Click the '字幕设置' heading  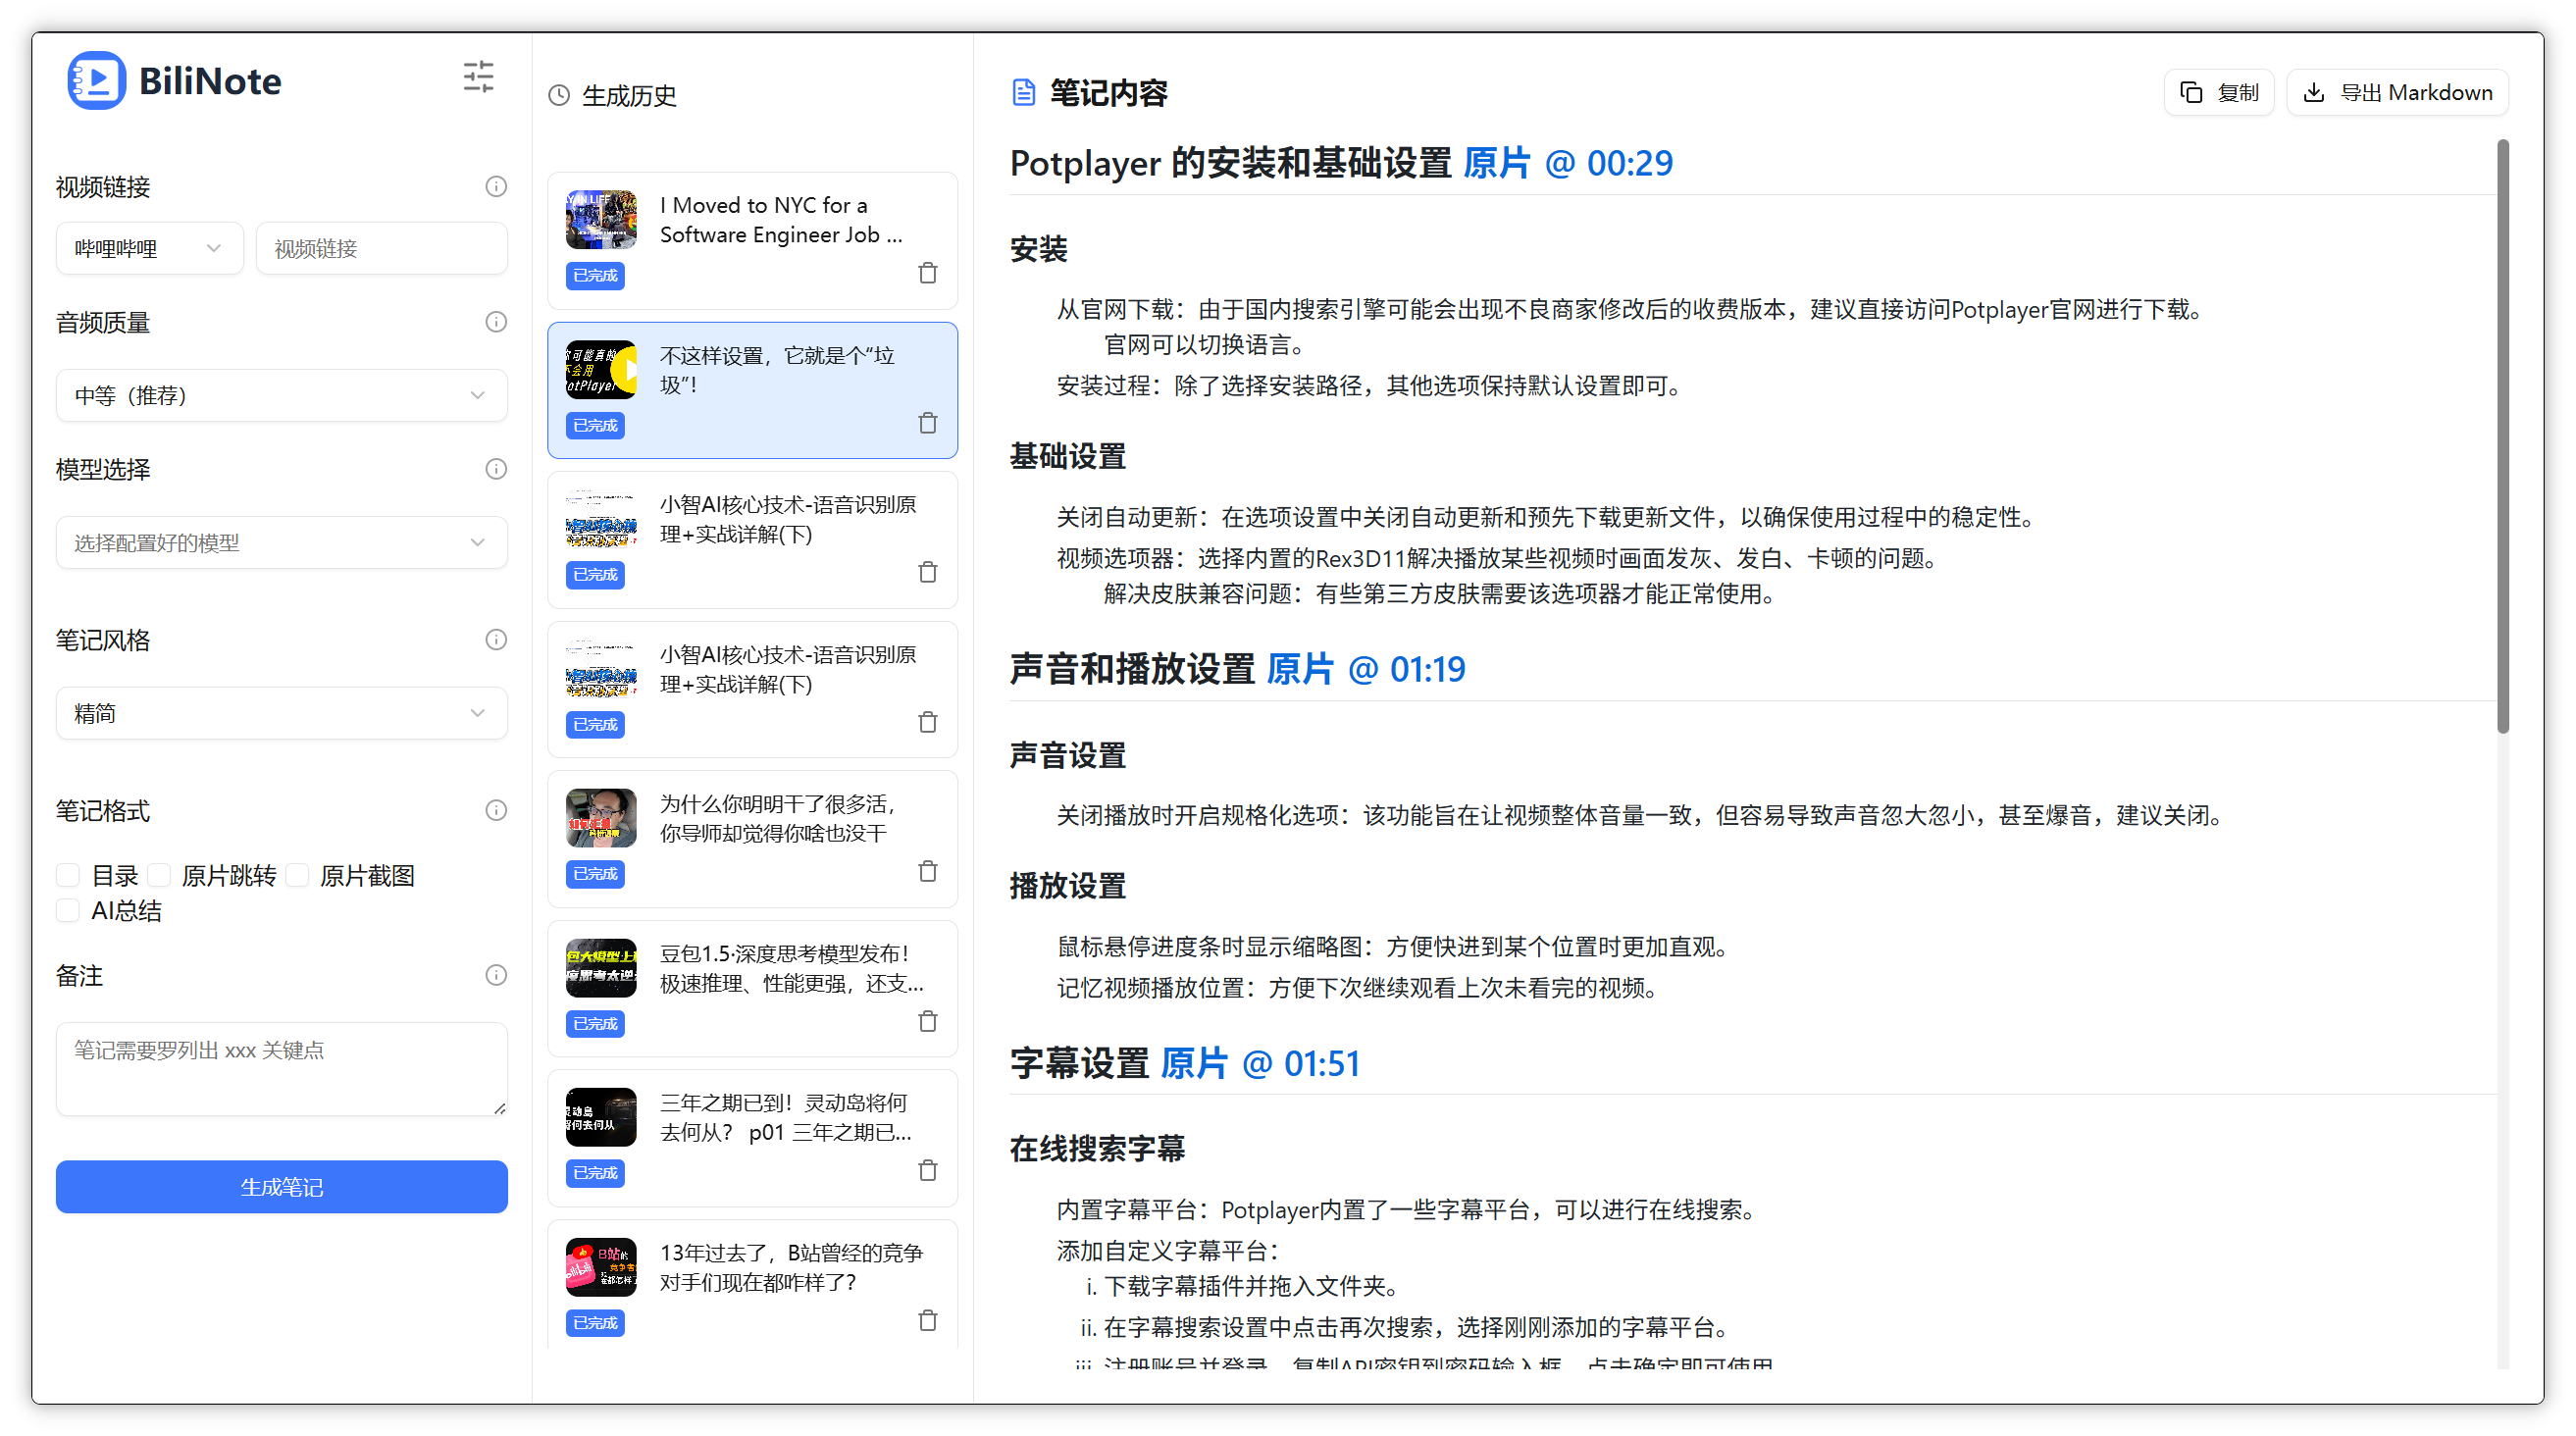pos(1079,1064)
